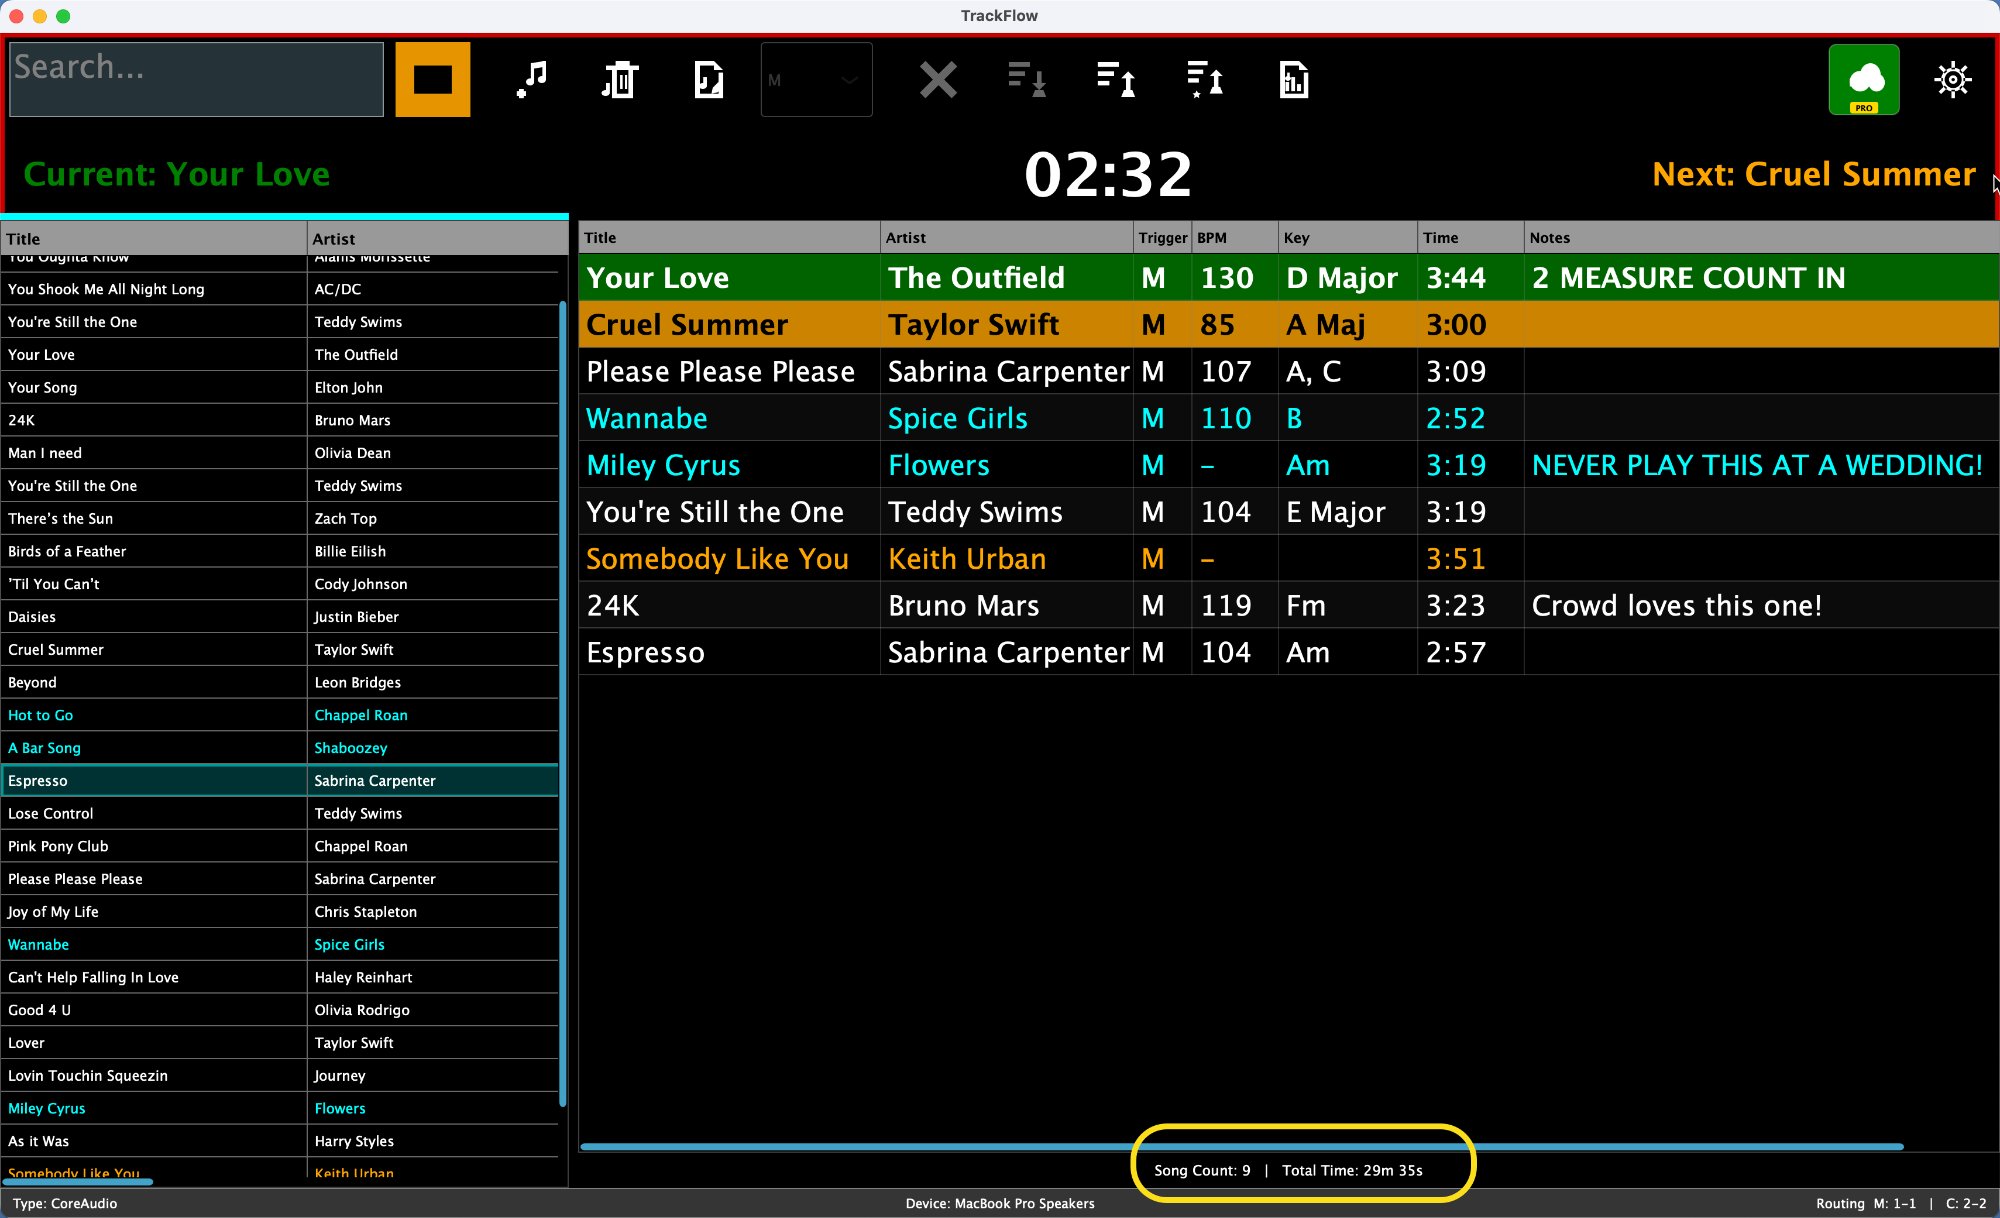Toggle the green PRO cloud sync
Image resolution: width=2000 pixels, height=1218 pixels.
[x=1863, y=79]
